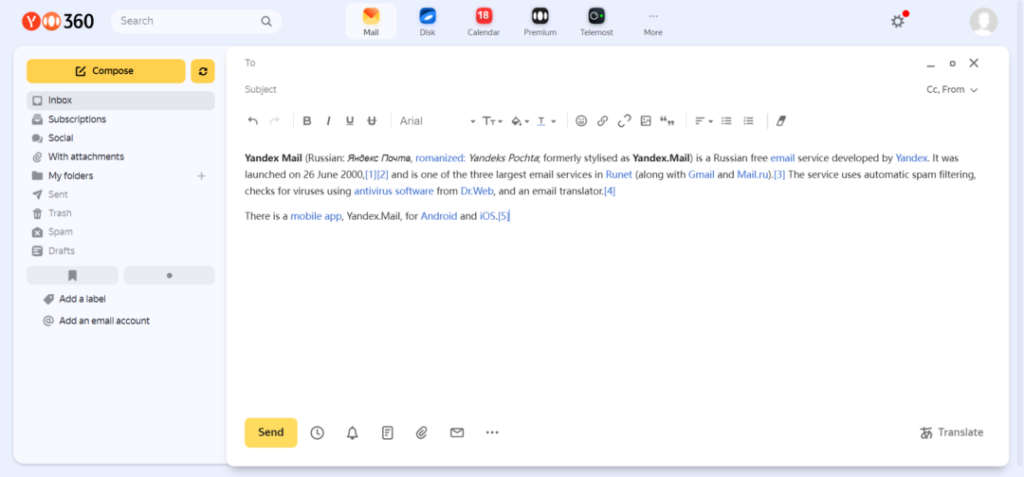Expand My folders
Image resolution: width=1024 pixels, height=477 pixels.
coord(71,176)
